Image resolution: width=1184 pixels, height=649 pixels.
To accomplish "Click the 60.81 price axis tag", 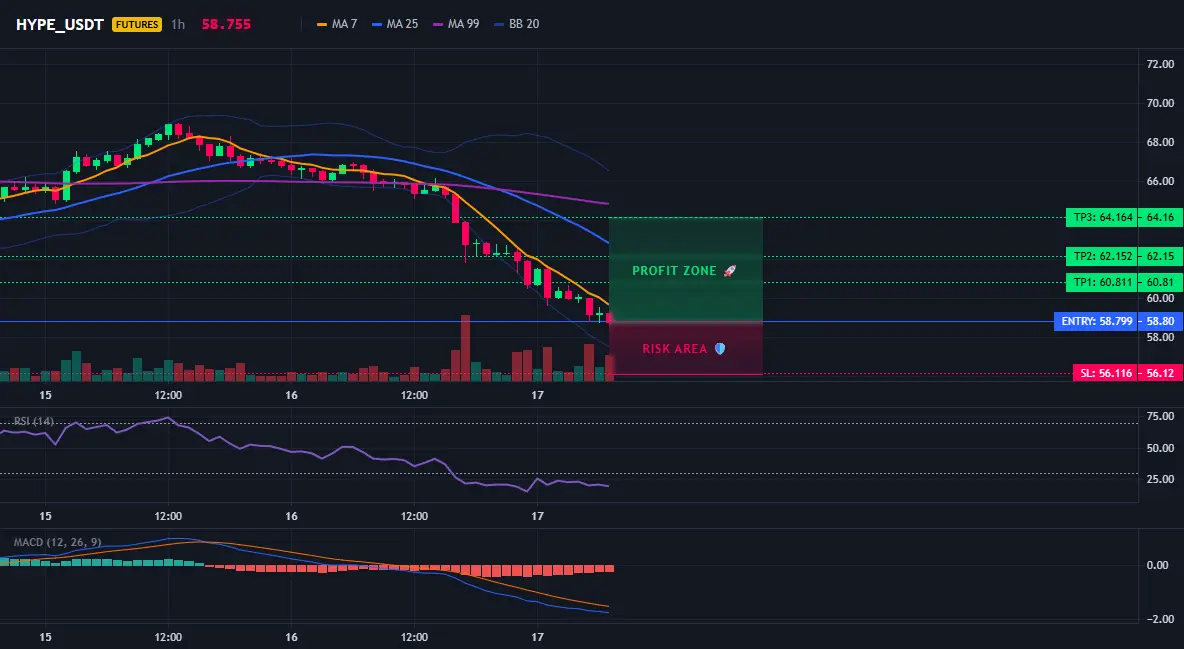I will 1160,283.
